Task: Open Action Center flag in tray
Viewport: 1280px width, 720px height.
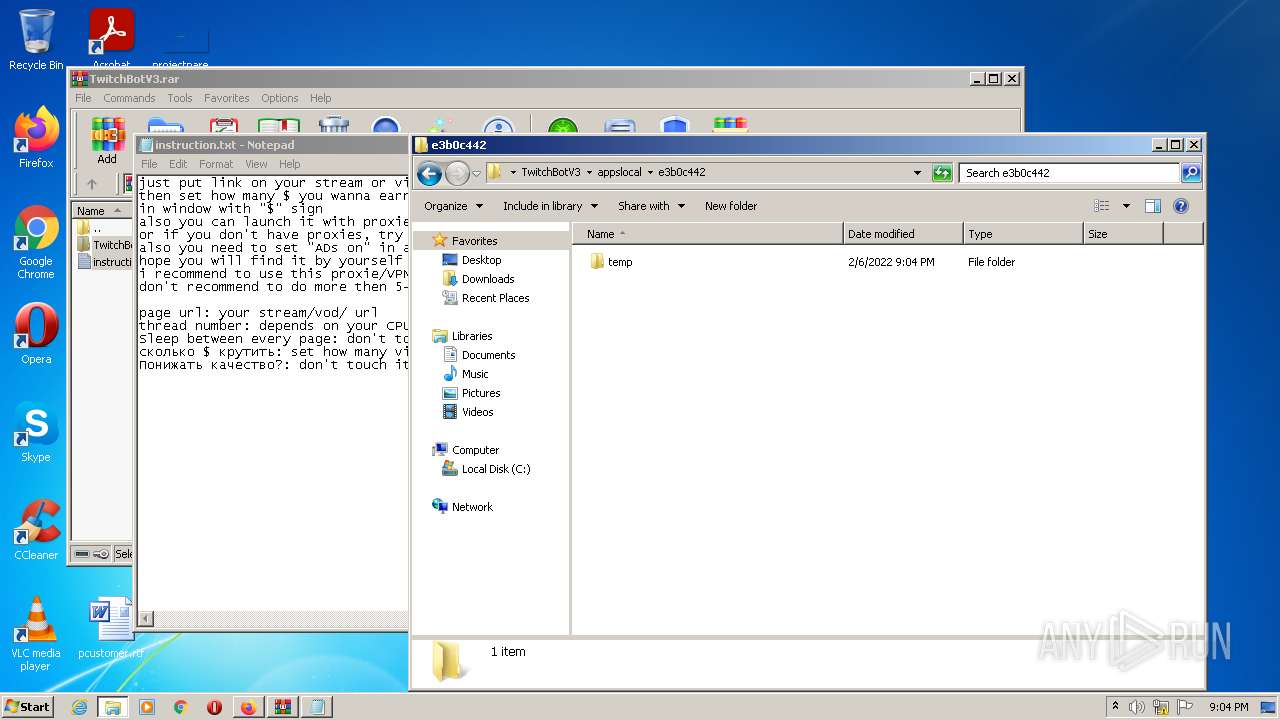Action: [1185, 707]
